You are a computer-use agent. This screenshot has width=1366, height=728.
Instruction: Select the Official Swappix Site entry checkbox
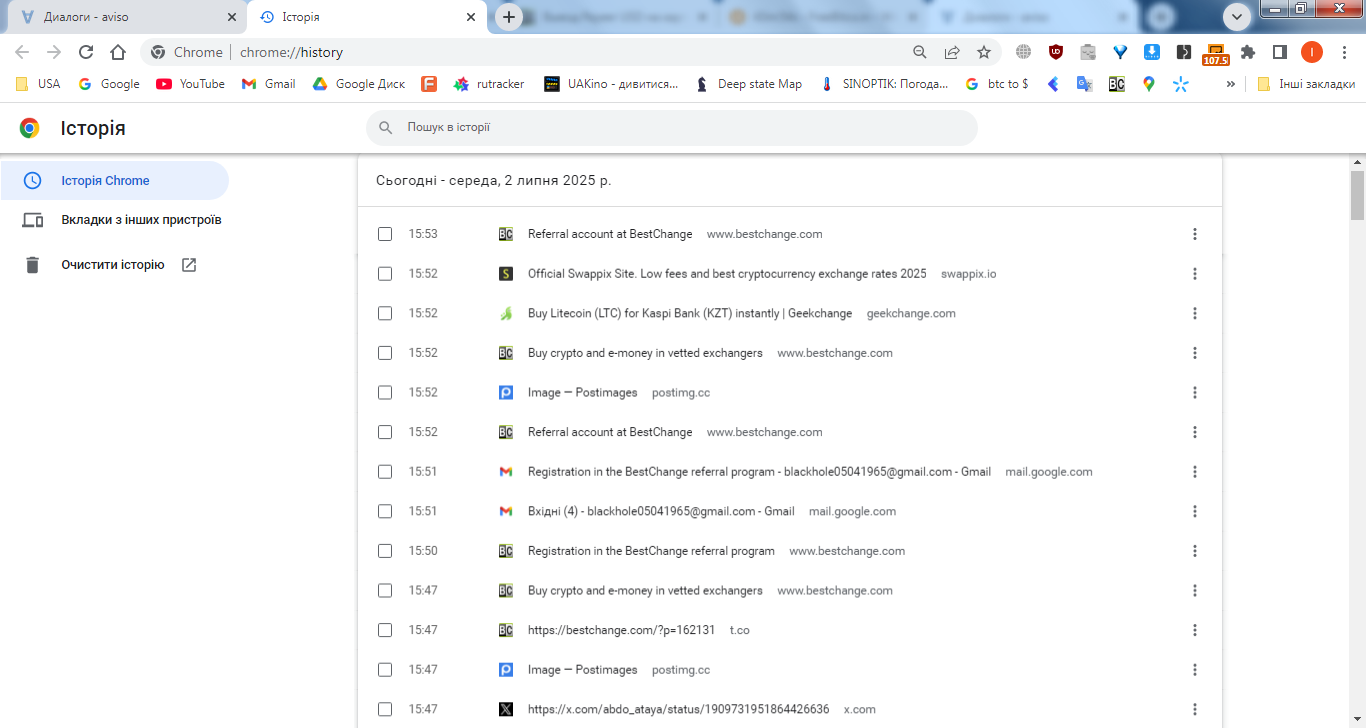click(385, 273)
